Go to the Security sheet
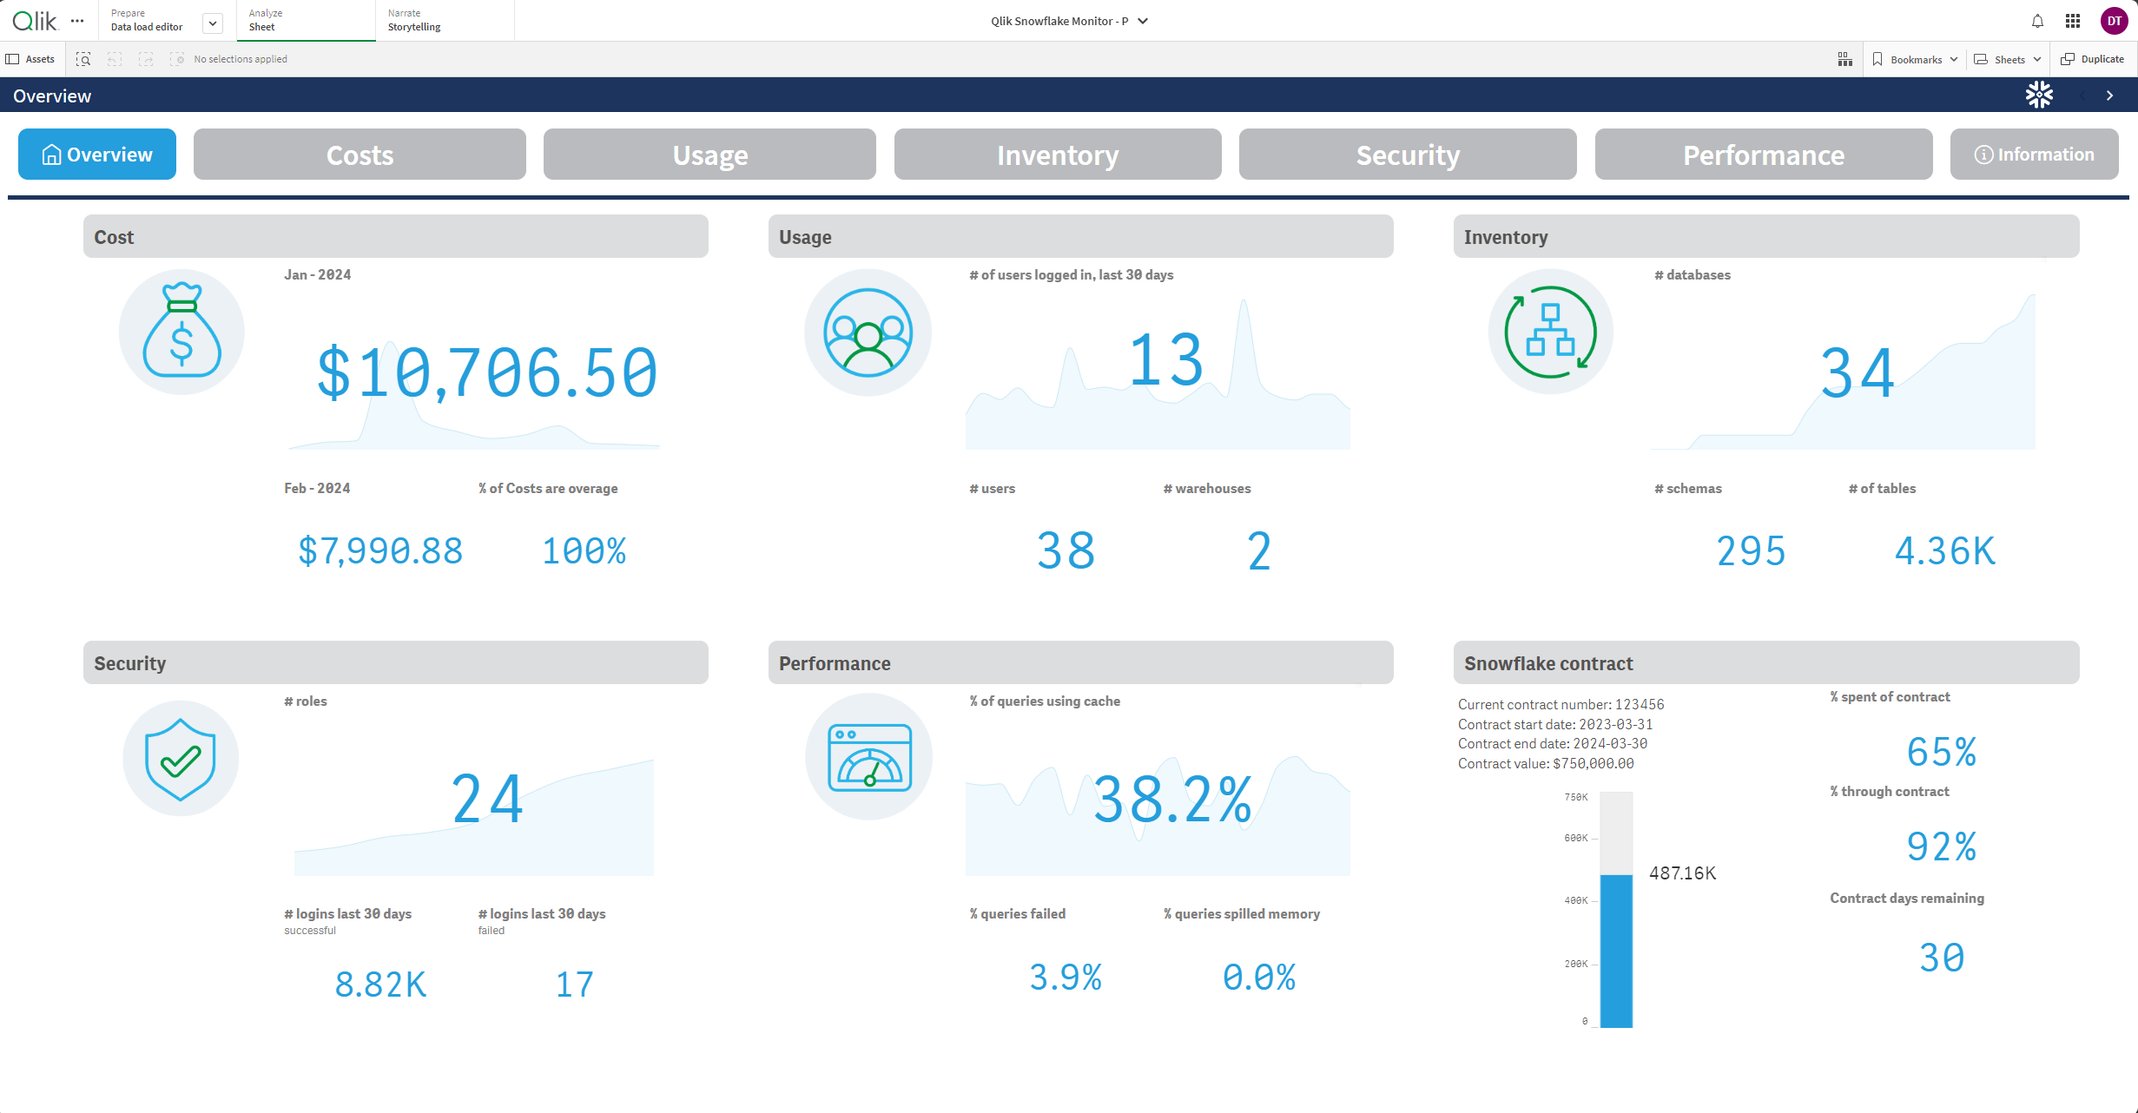 1408,154
